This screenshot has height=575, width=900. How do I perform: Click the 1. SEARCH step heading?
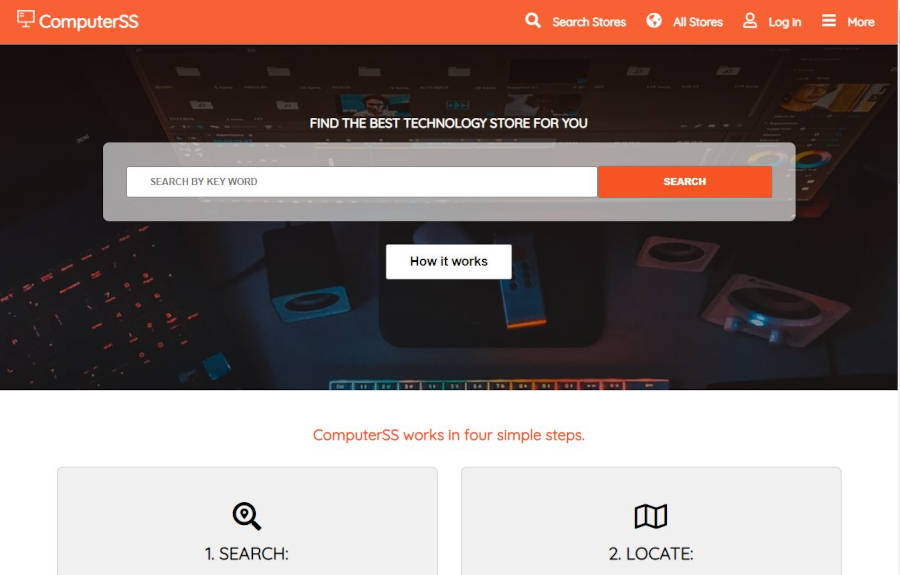pyautogui.click(x=247, y=554)
